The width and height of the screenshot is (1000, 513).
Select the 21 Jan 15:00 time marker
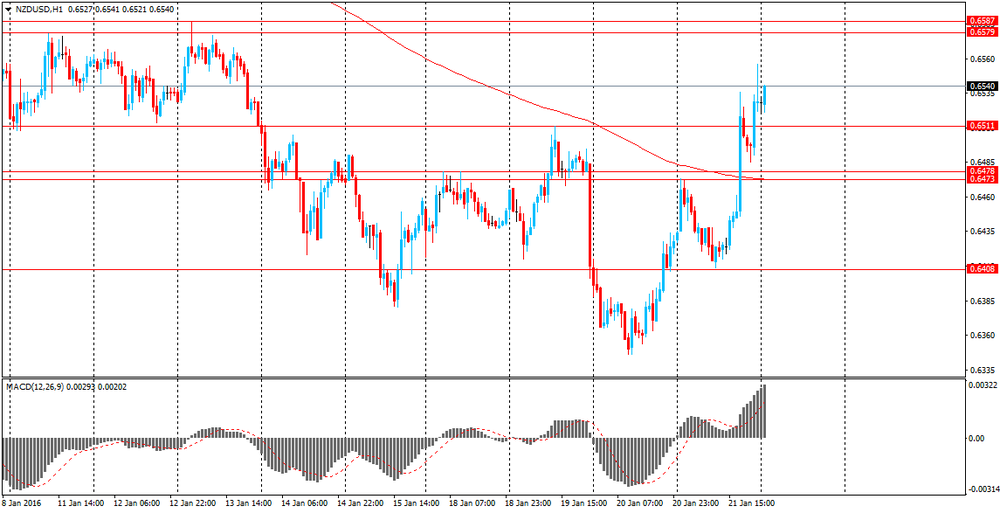tap(752, 503)
